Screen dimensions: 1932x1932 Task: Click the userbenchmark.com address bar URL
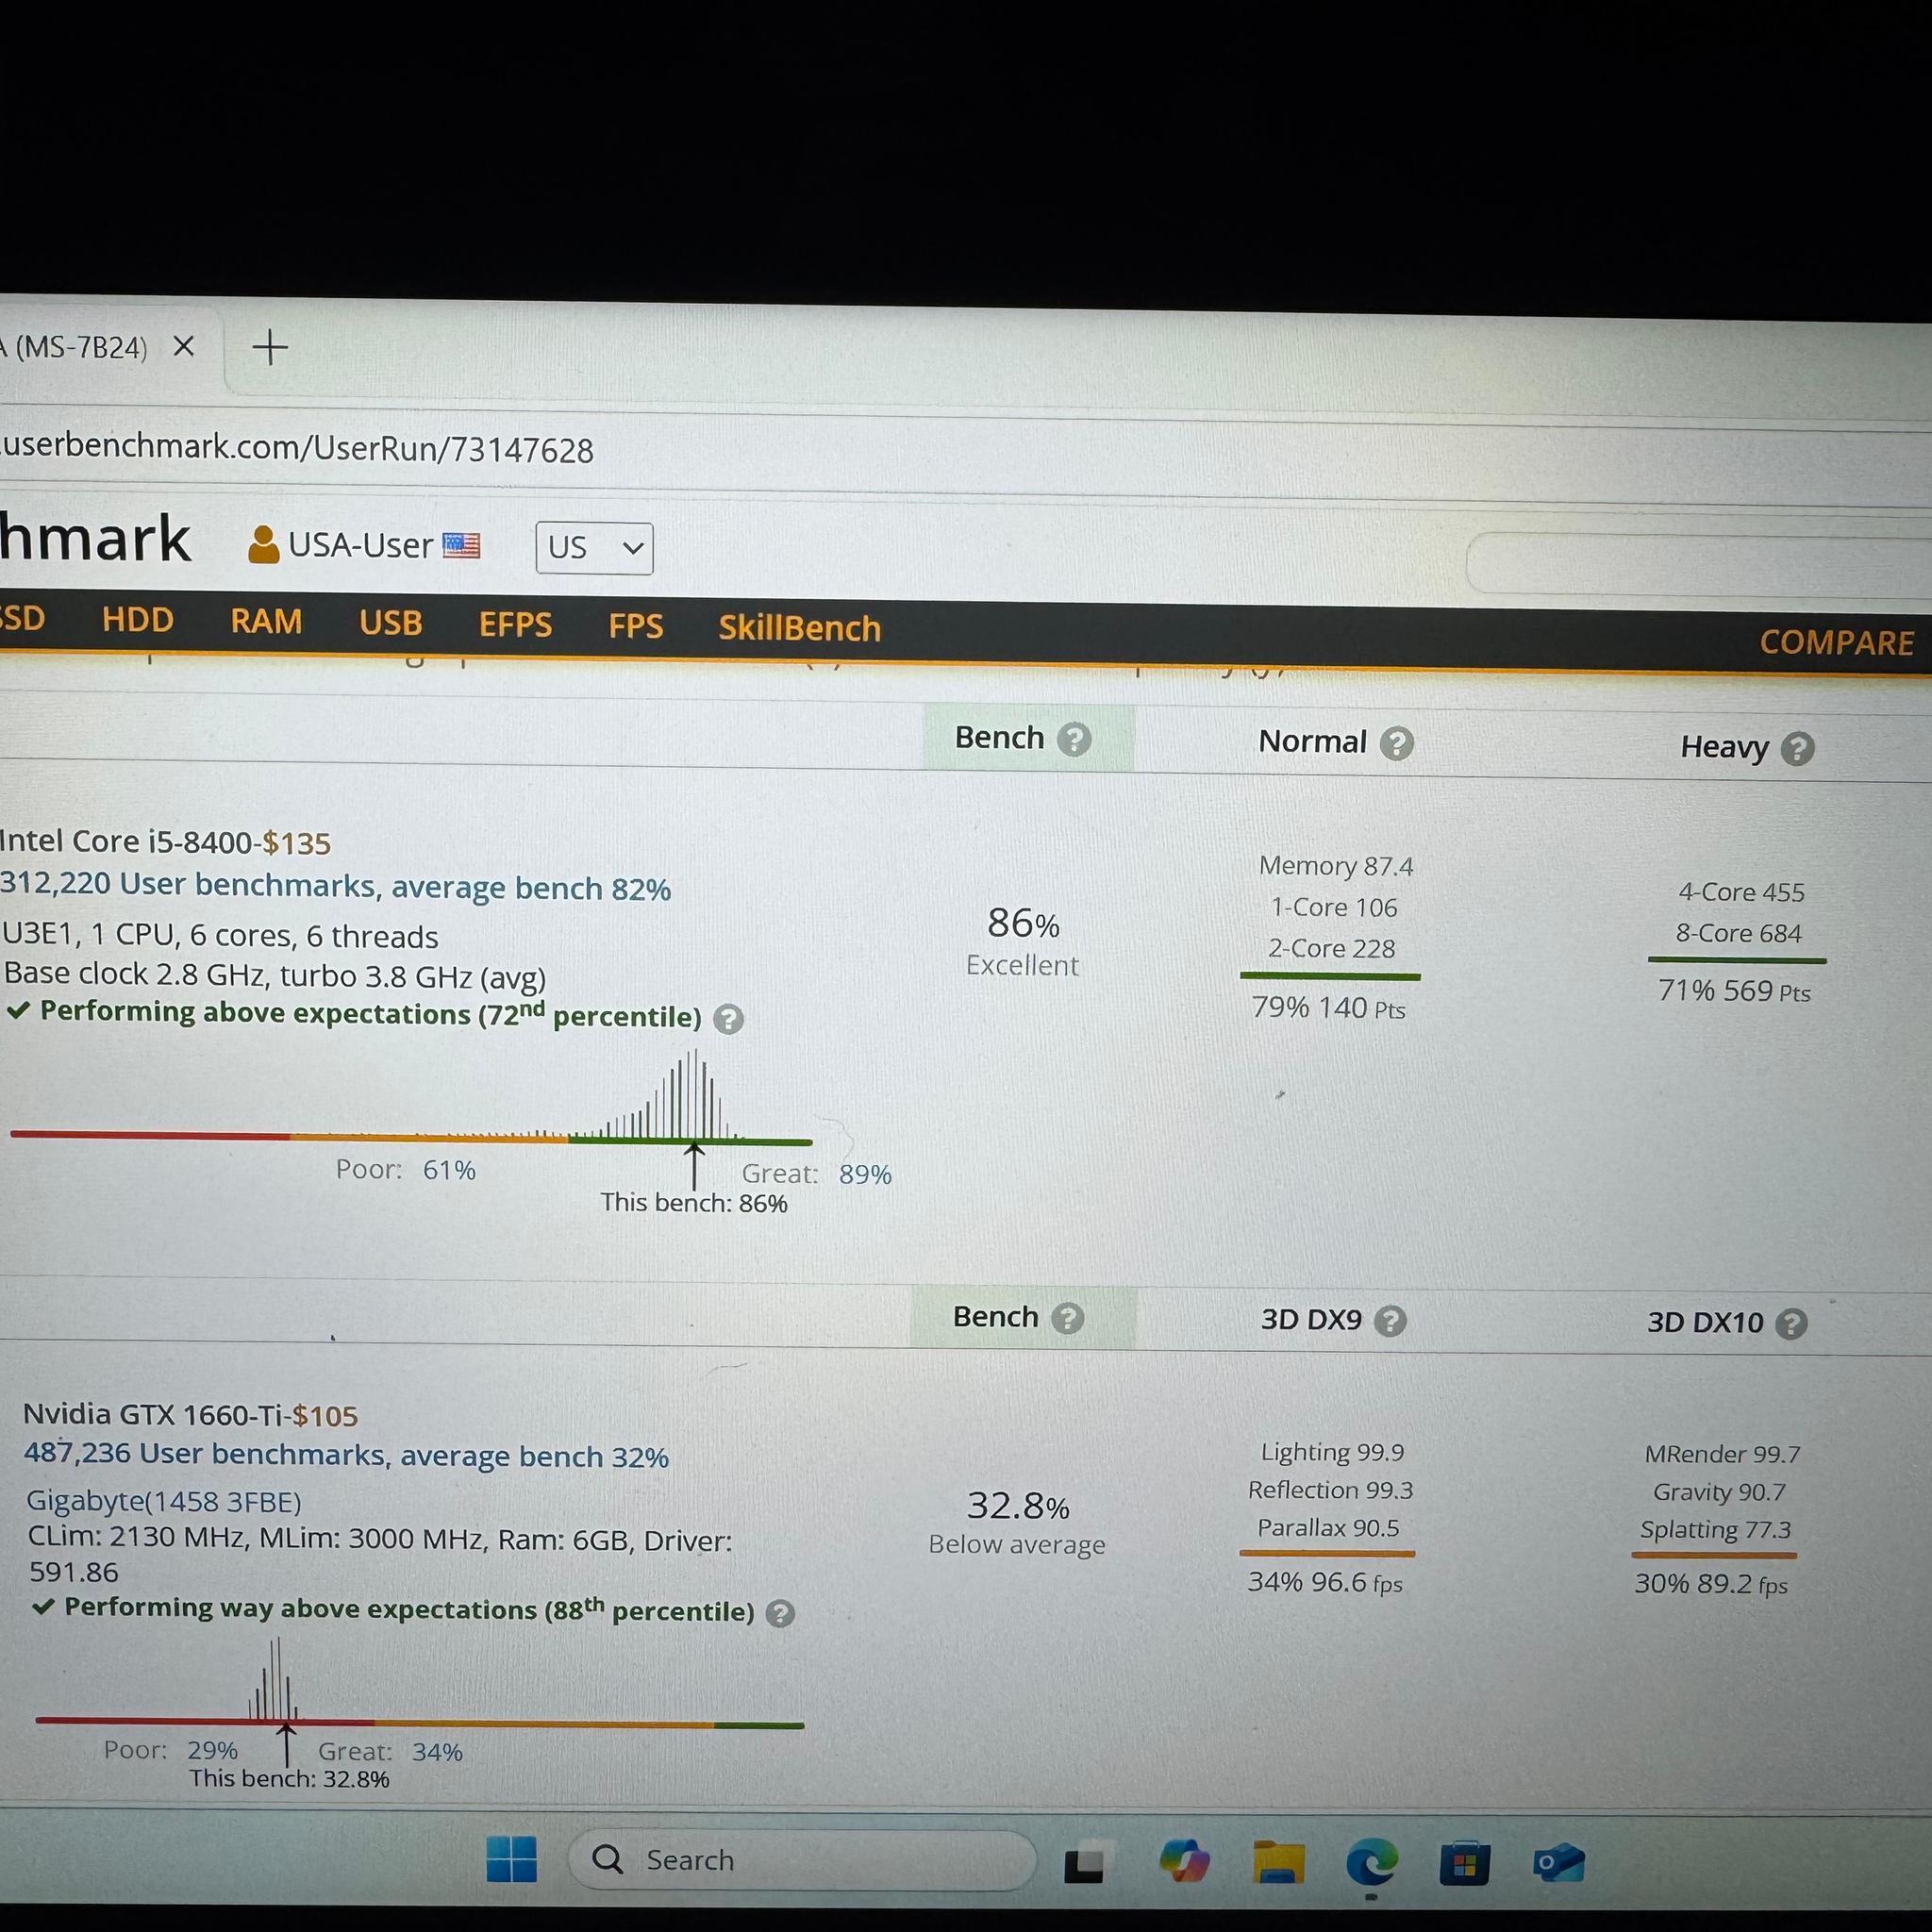(297, 448)
